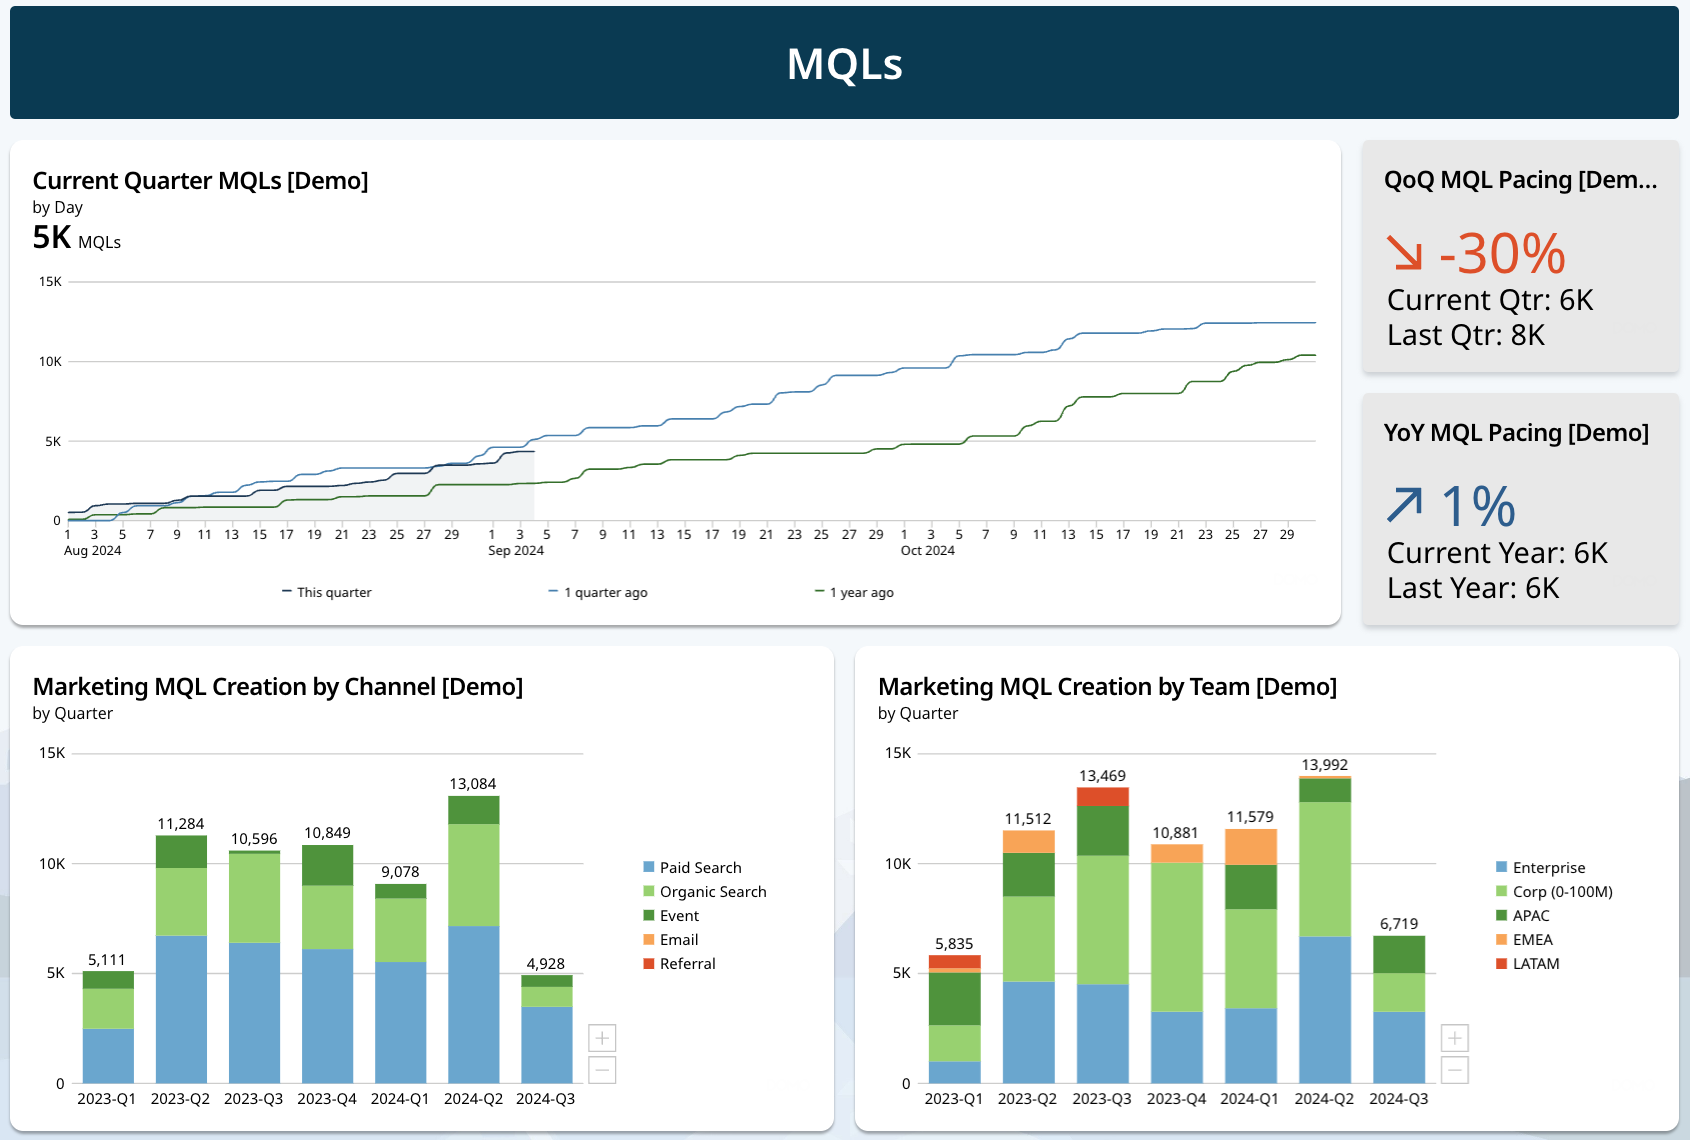
Task: Zoom in on the Channel chart
Action: coord(601,1038)
